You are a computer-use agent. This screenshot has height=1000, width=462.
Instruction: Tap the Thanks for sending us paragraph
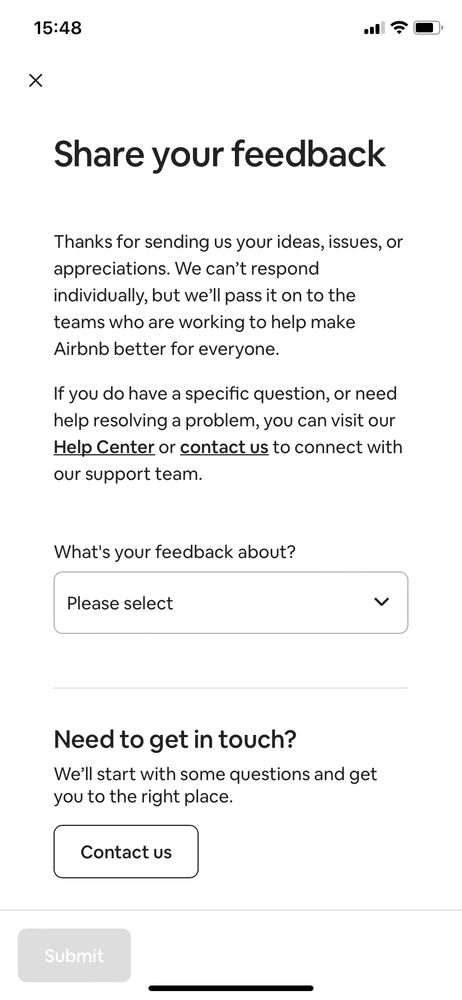click(228, 295)
